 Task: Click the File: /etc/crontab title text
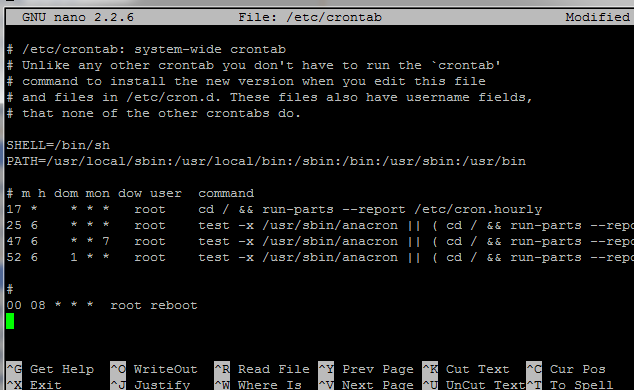pos(310,17)
